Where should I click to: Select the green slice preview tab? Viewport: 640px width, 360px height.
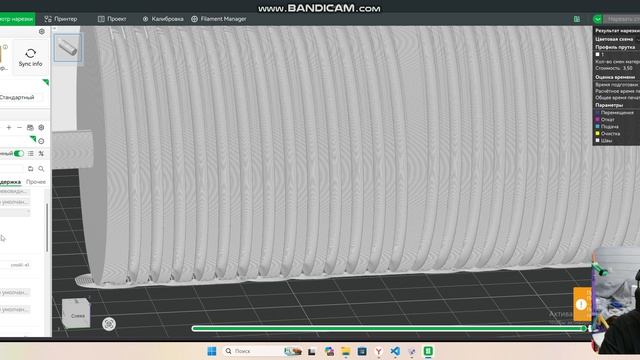(x=17, y=19)
